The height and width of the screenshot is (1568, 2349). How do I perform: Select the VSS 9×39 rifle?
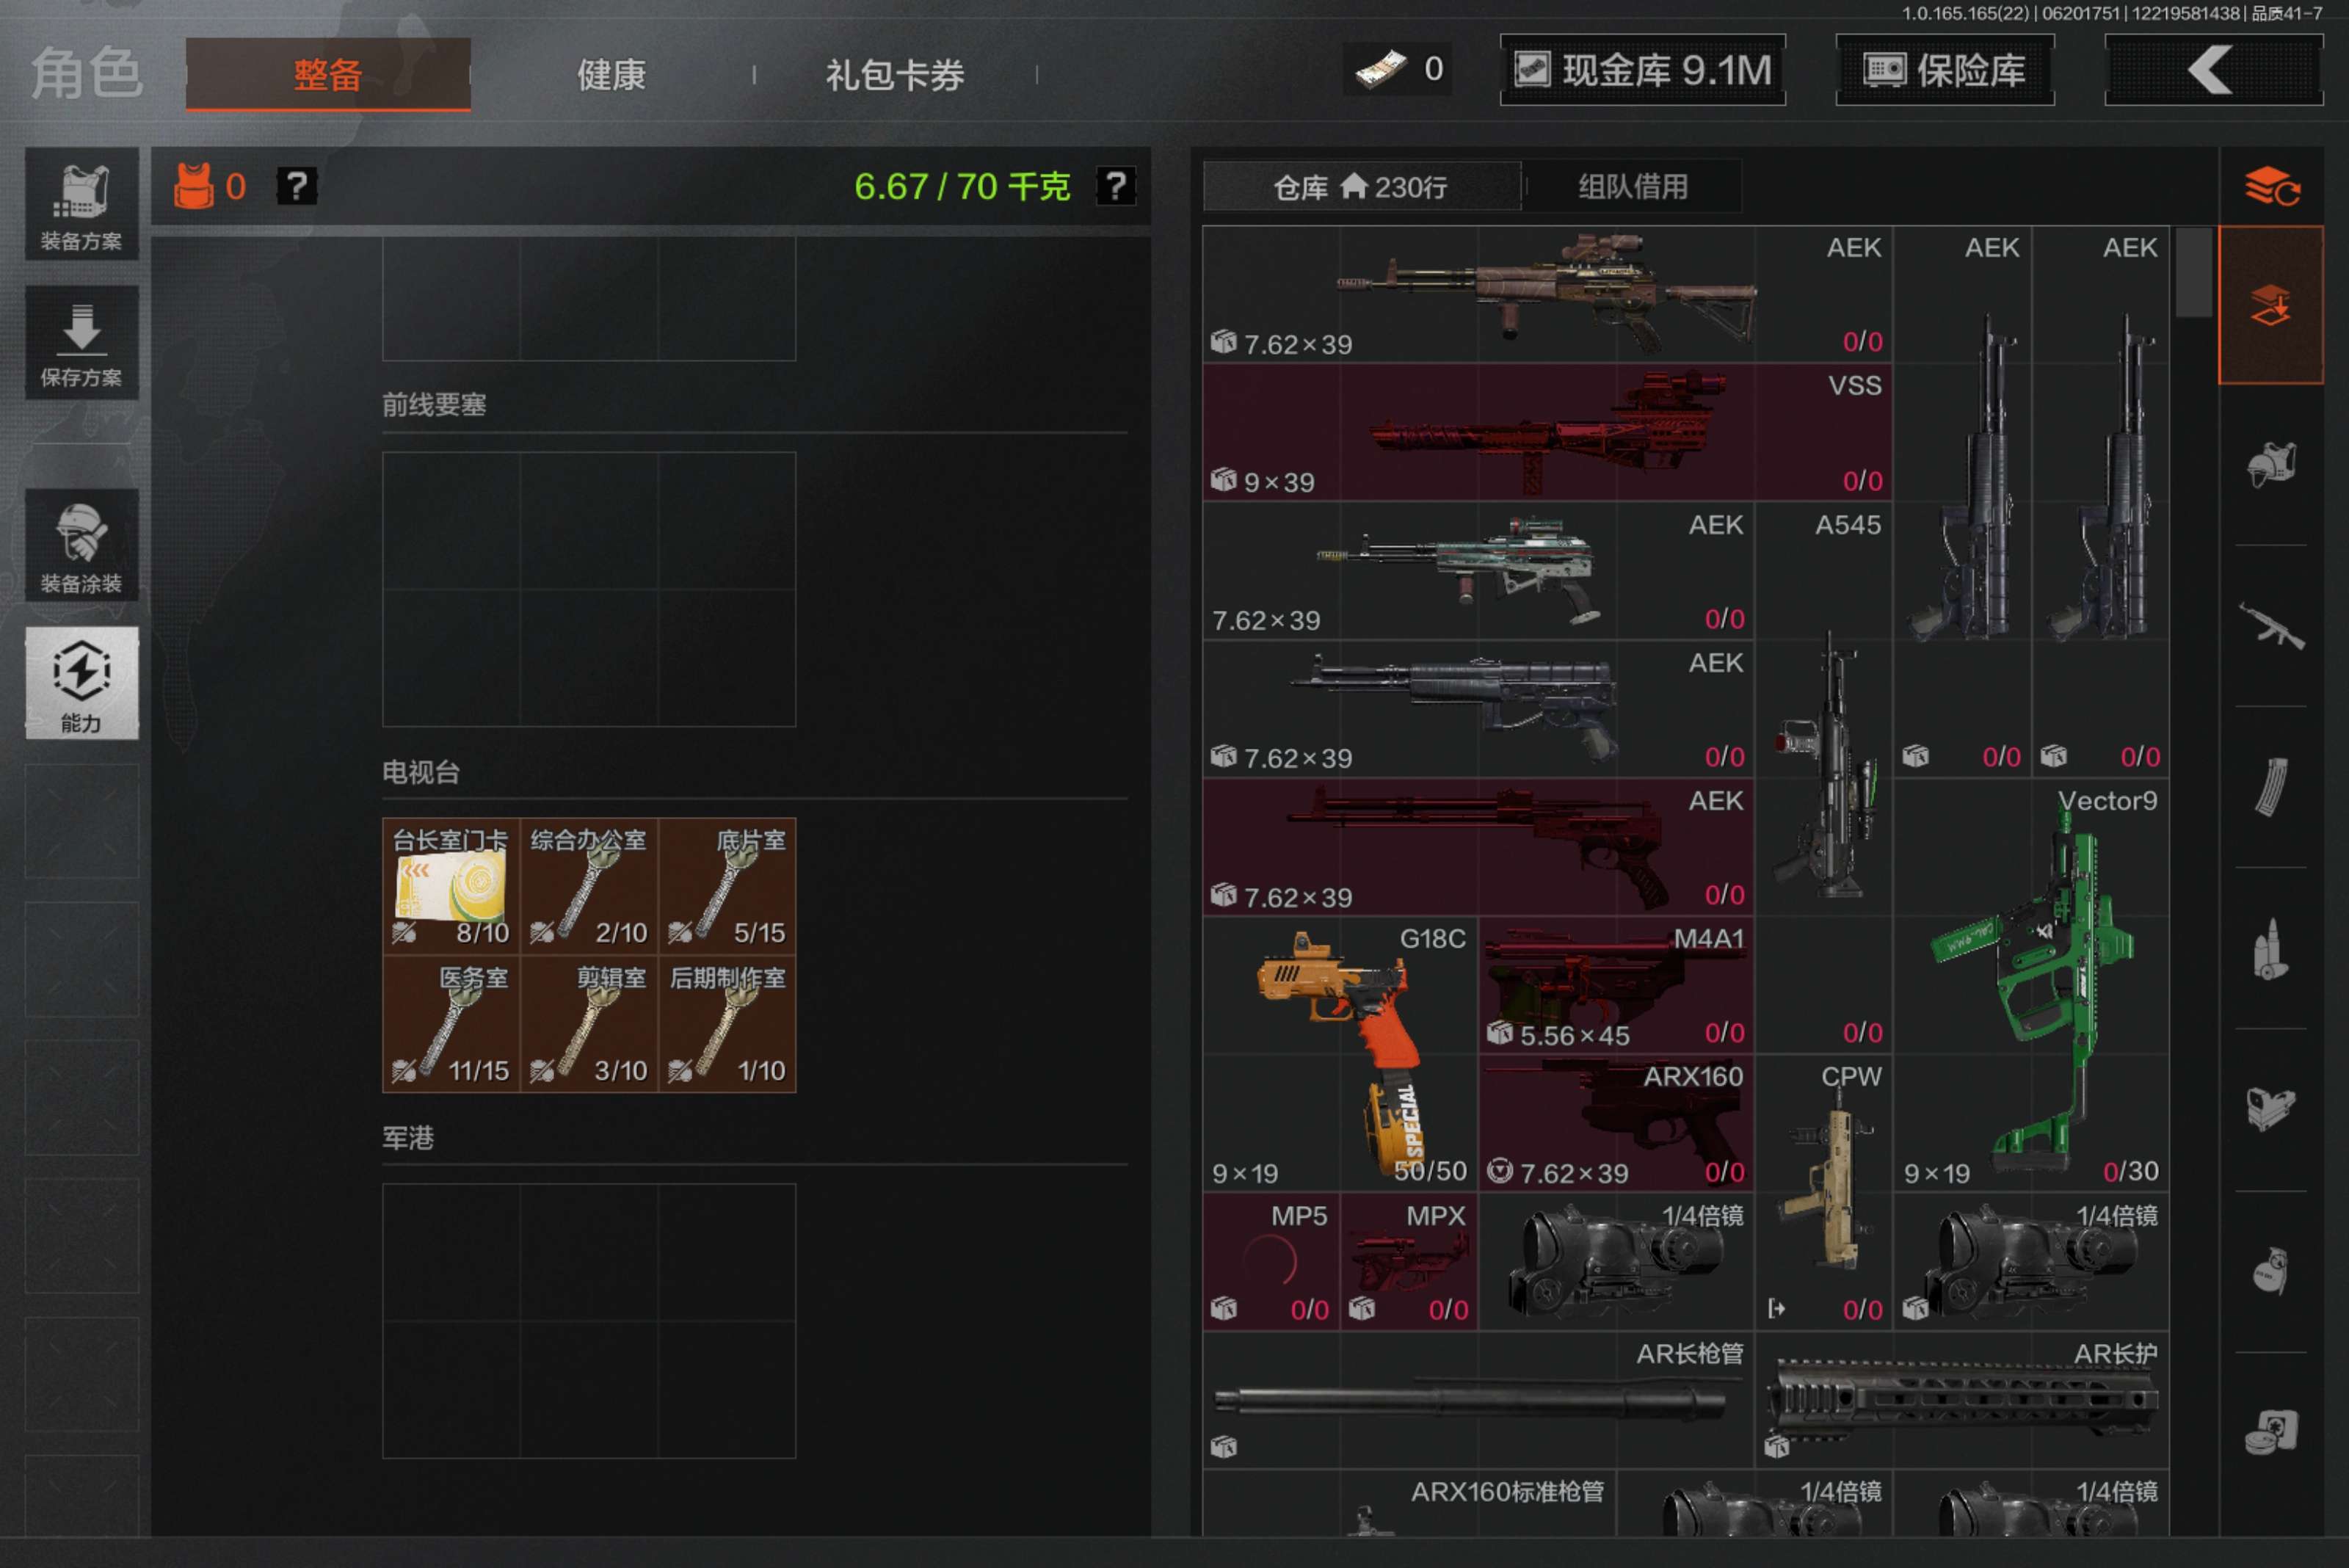pos(1547,432)
